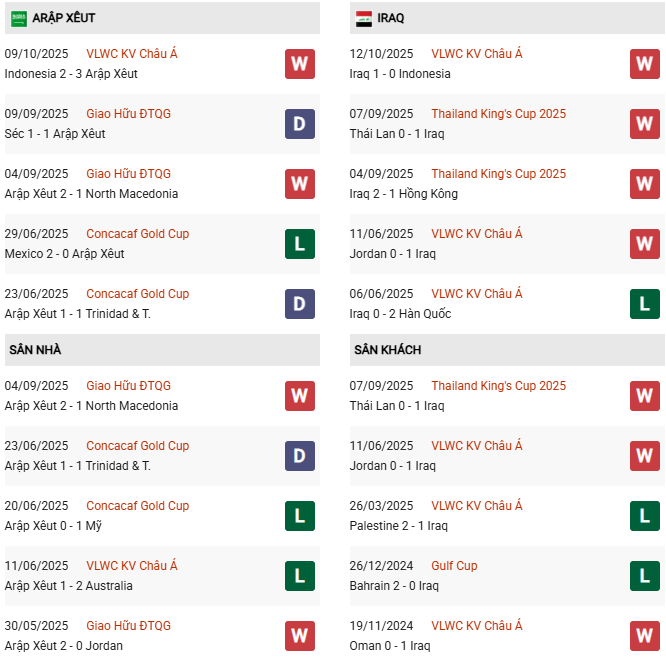Select L badge for Arập Xêut 0 - 1 Mỹ
Viewport: 666px width, 657px height.
pyautogui.click(x=300, y=516)
